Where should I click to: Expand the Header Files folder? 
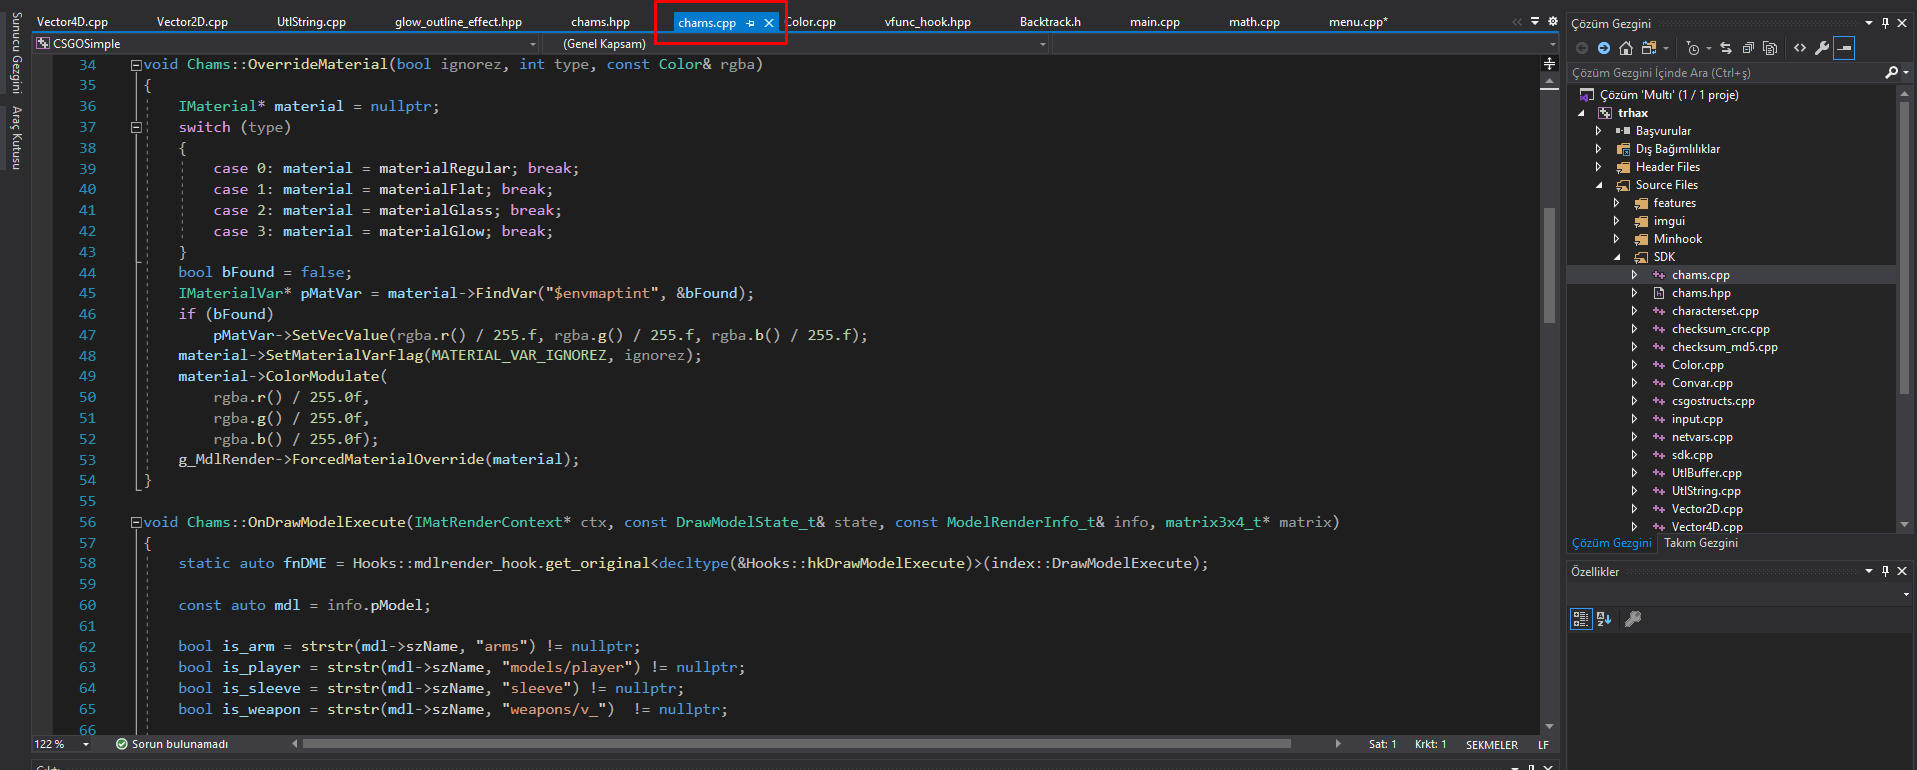1598,167
